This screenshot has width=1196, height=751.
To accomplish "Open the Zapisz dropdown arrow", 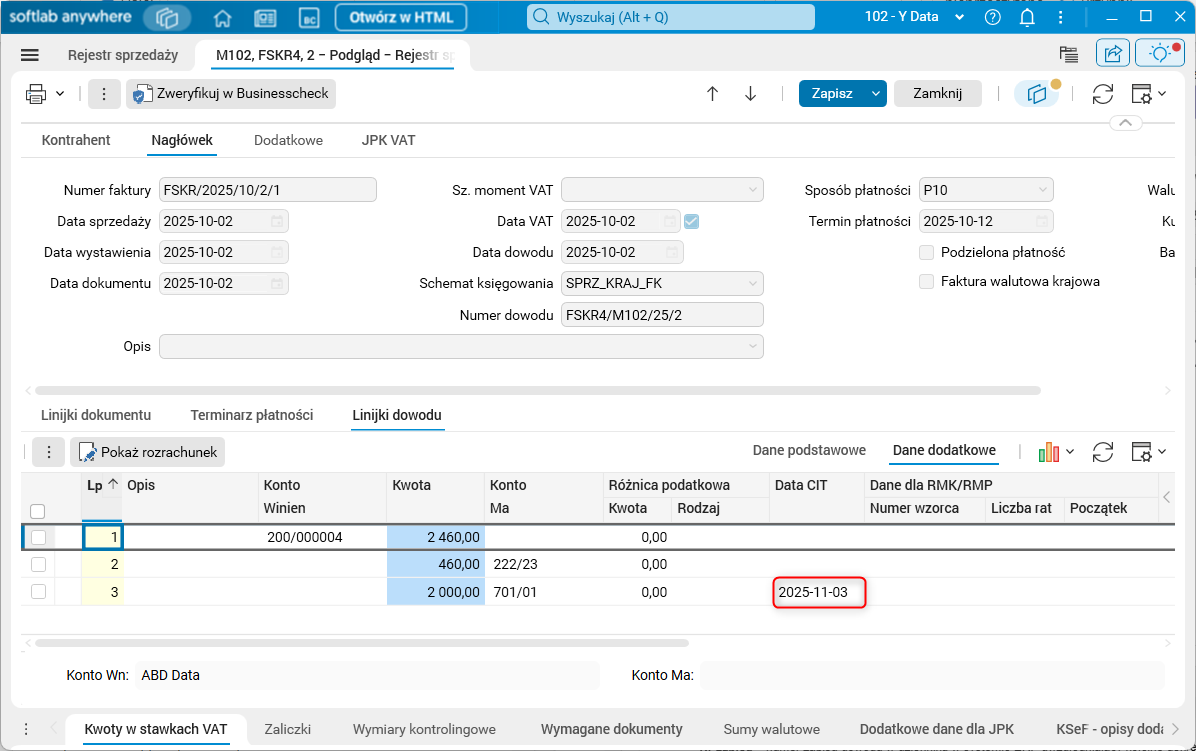I will pos(876,94).
